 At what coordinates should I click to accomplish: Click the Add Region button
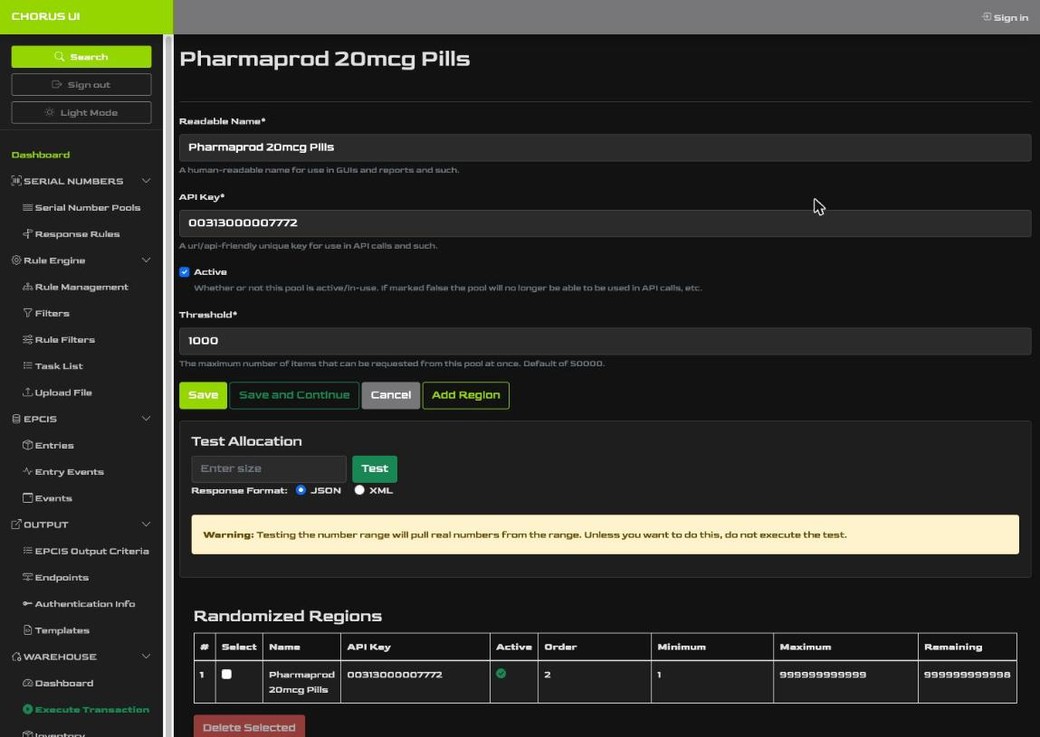(x=466, y=395)
